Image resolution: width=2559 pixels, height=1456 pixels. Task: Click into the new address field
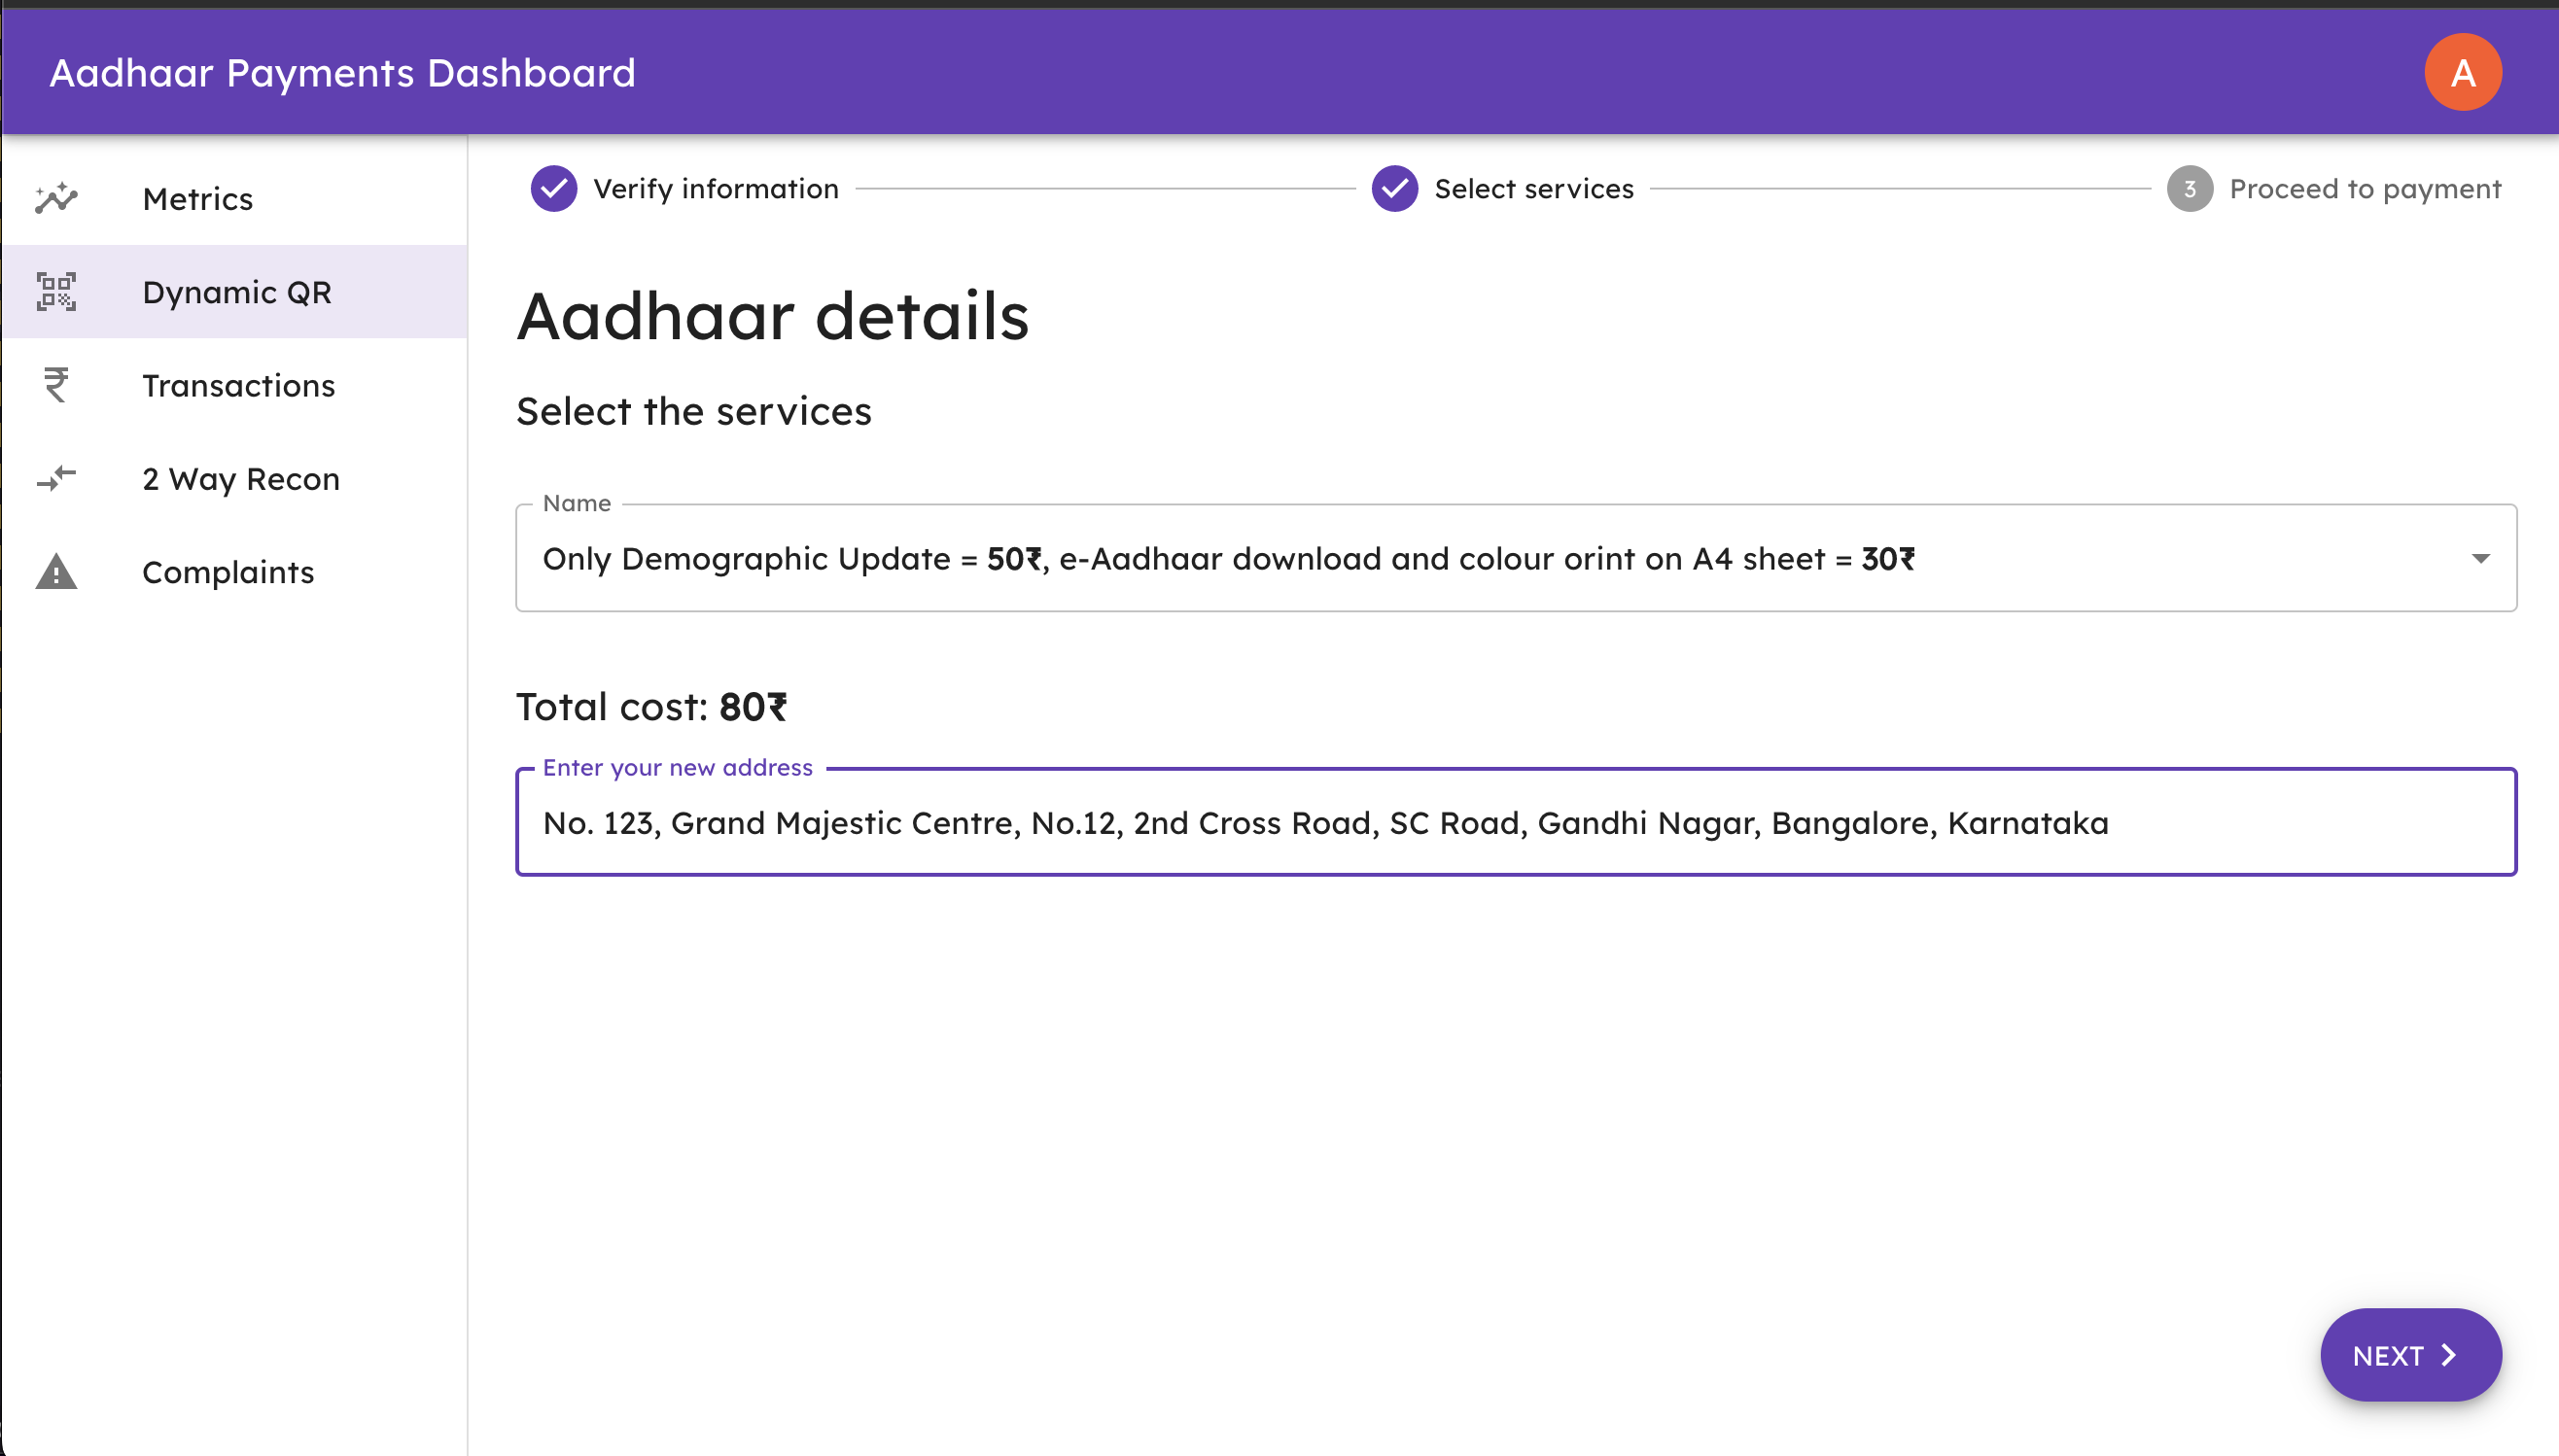pos(1515,823)
